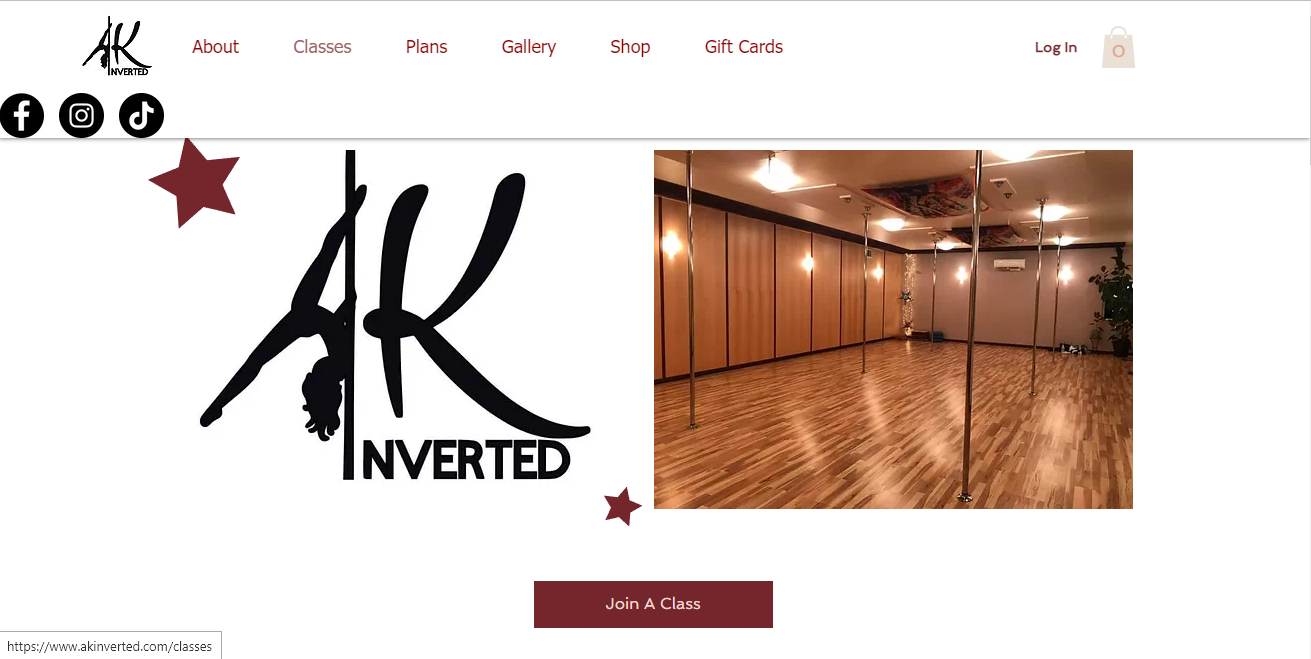Click the Join A Class button
Screen dimensions: 1311x659
point(653,604)
